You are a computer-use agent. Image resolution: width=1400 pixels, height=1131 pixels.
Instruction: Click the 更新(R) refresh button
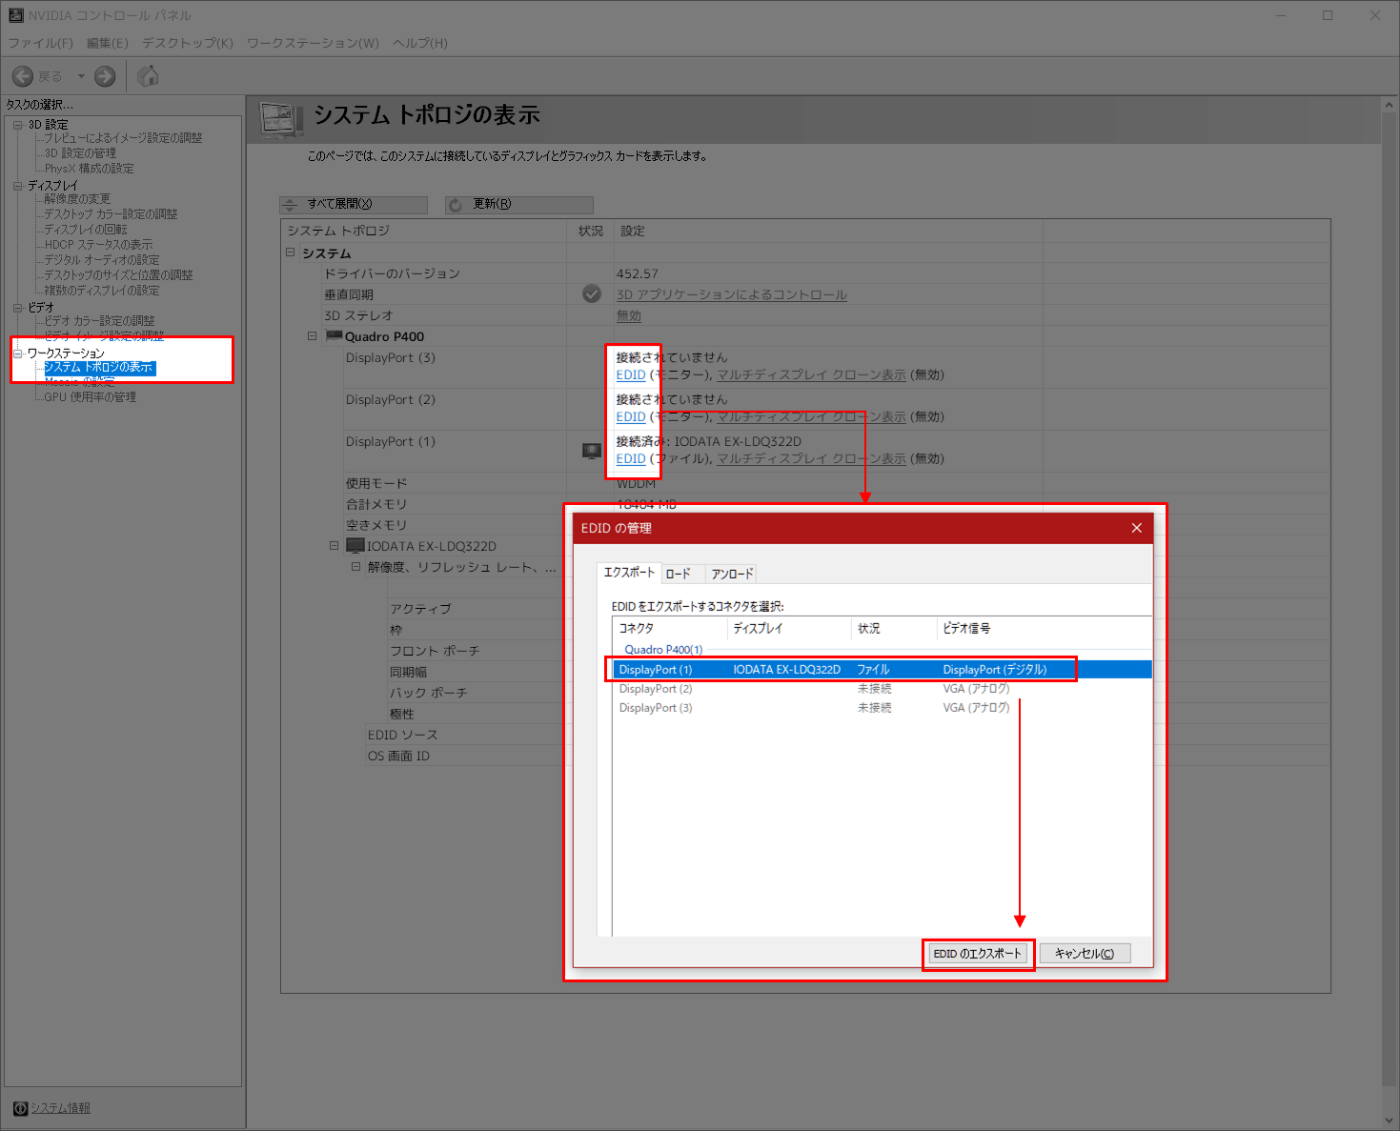point(519,204)
